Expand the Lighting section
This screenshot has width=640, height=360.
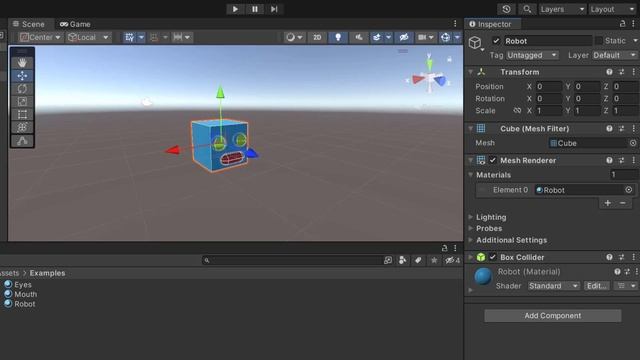471,217
